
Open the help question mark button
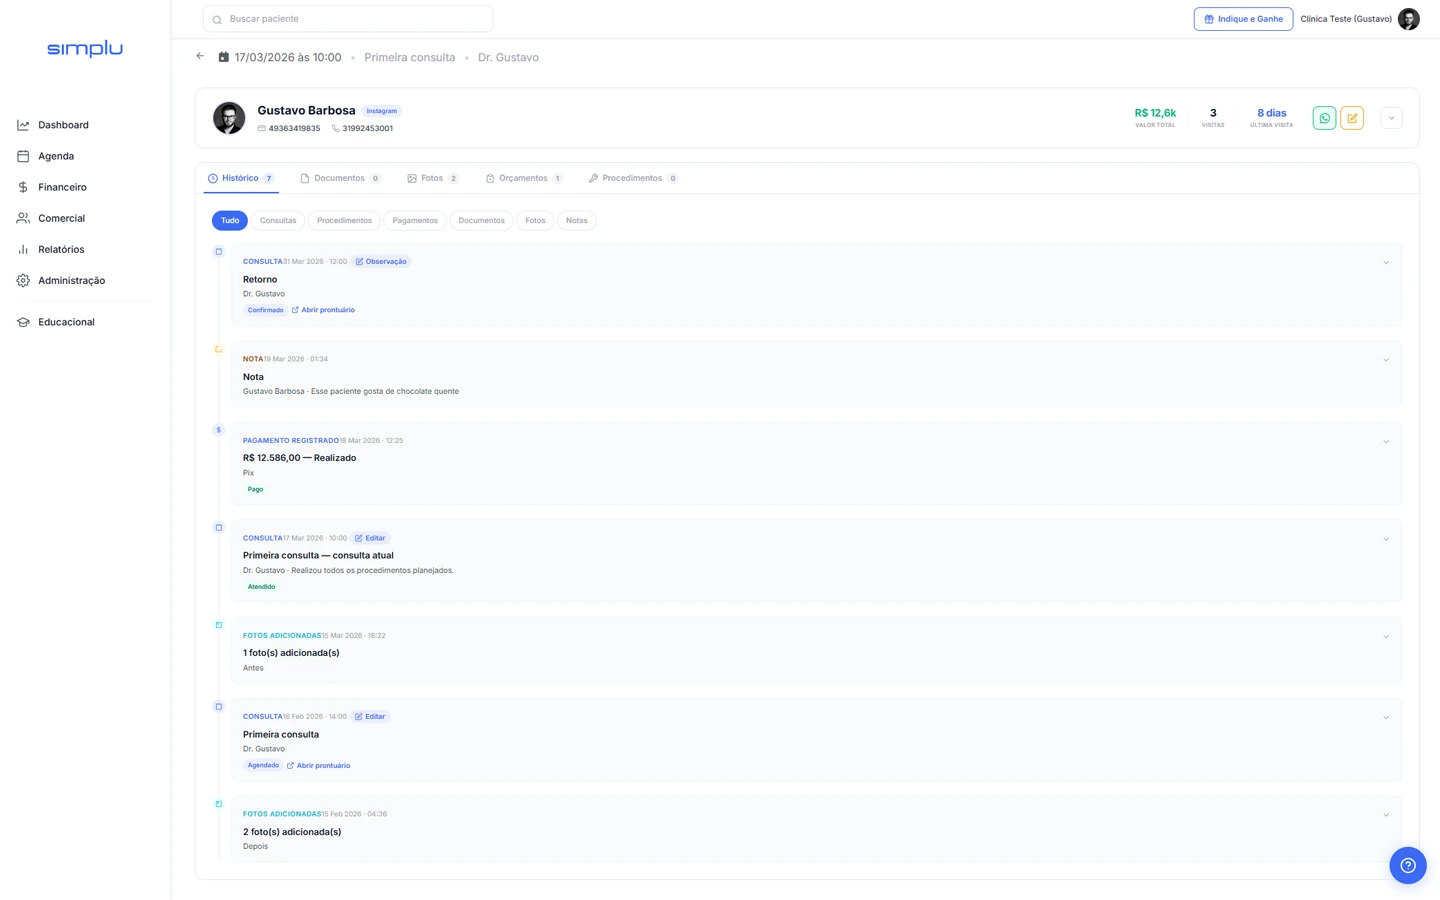click(x=1407, y=865)
